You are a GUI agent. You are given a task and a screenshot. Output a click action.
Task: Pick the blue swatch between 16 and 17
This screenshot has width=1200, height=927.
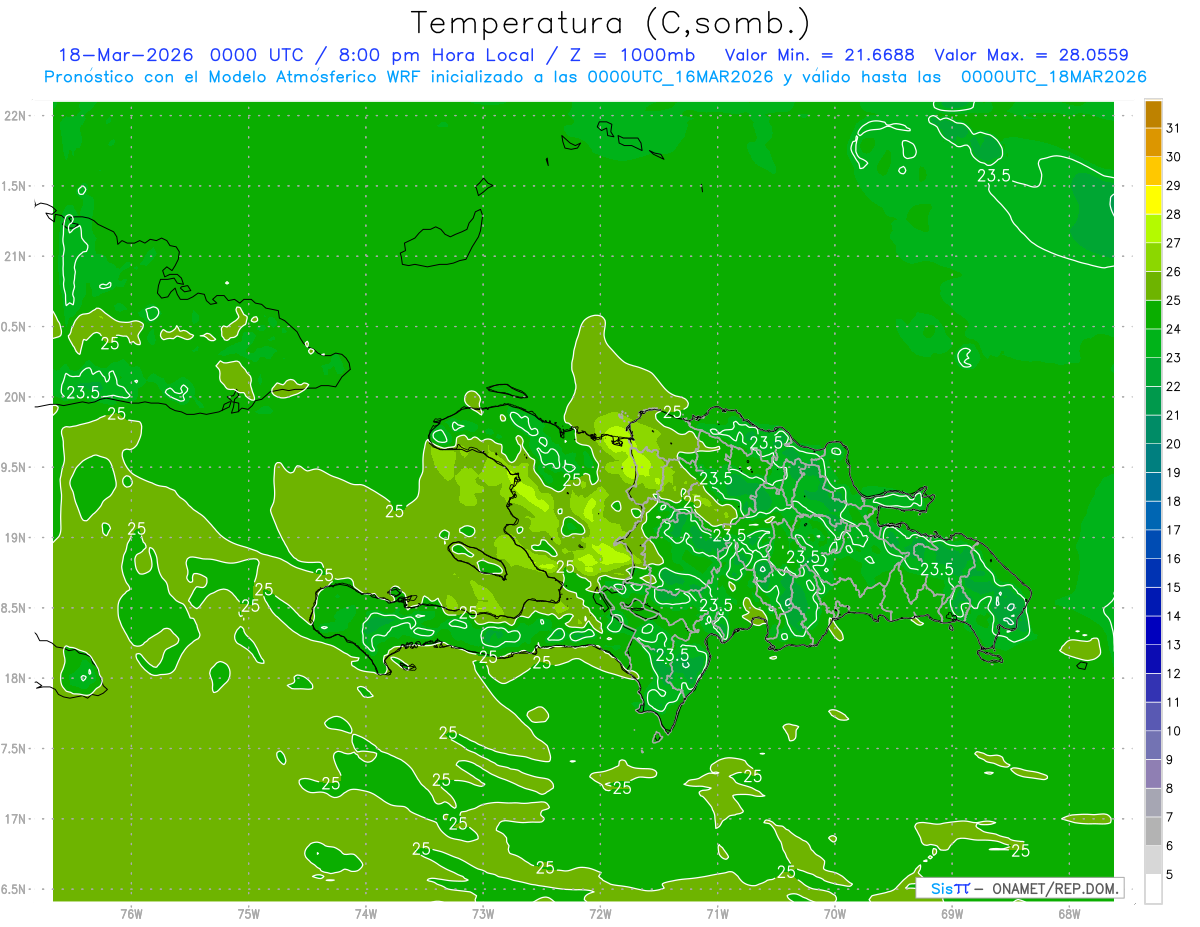pyautogui.click(x=1153, y=544)
